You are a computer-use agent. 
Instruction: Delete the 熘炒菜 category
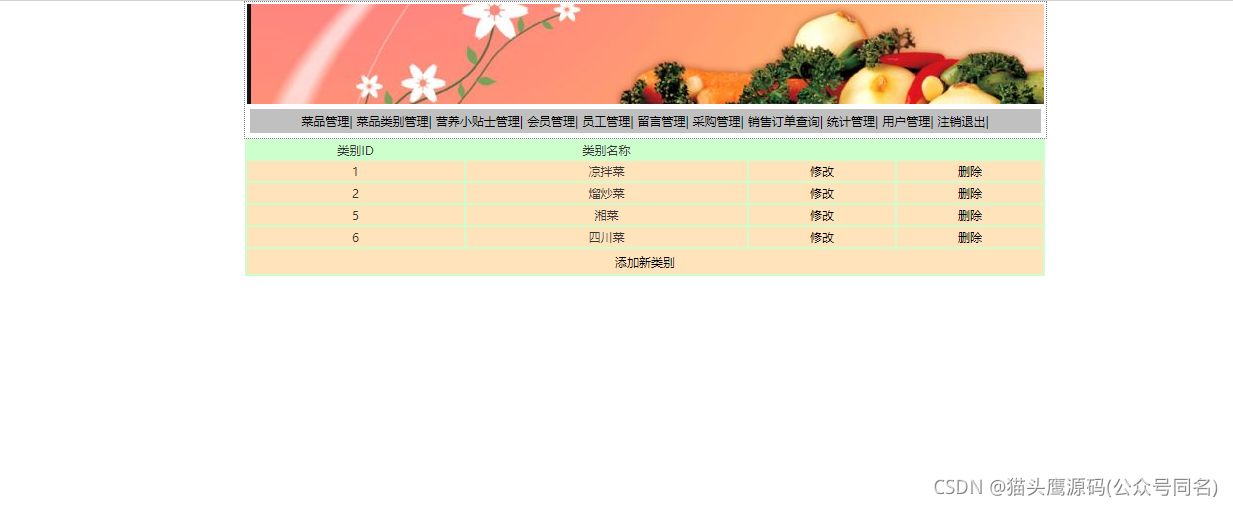pos(970,194)
